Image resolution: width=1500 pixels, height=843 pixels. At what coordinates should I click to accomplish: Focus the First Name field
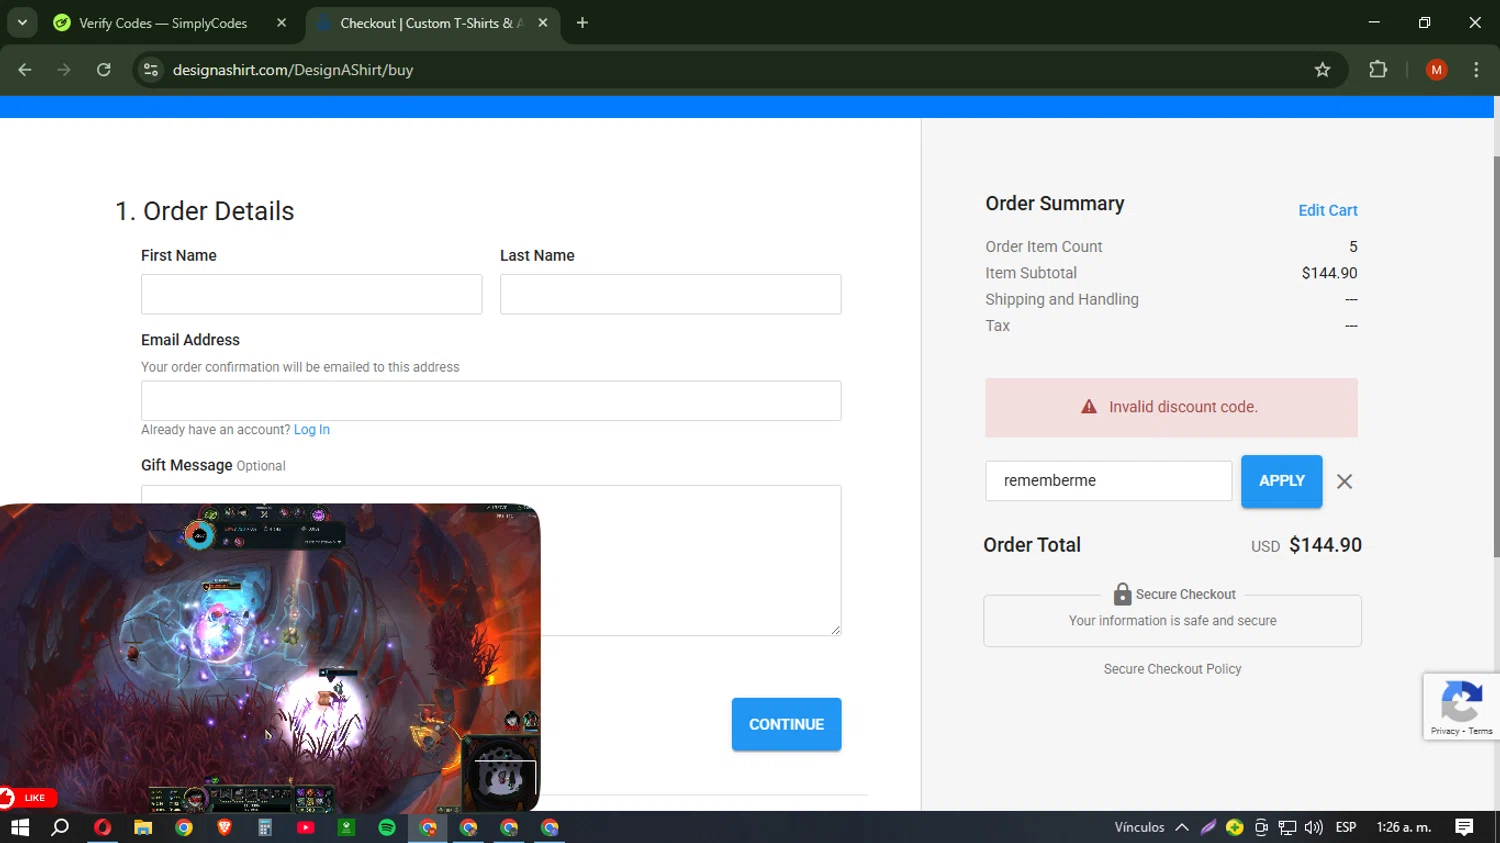(x=311, y=294)
